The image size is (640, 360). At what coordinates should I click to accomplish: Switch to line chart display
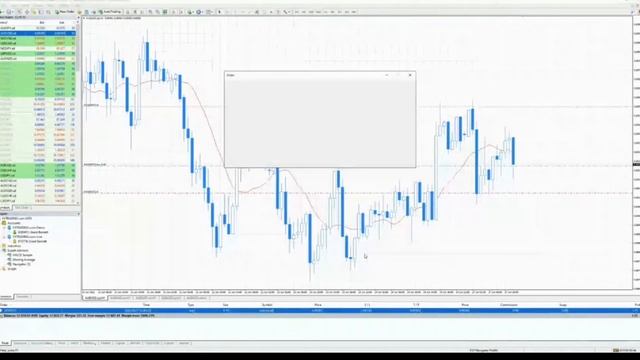(x=142, y=12)
